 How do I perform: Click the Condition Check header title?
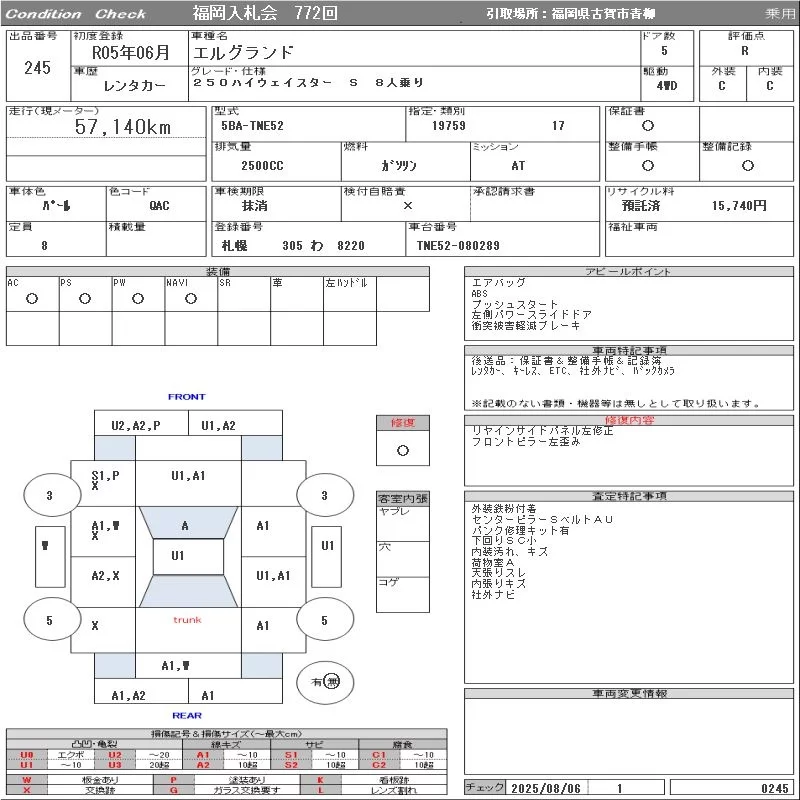click(76, 14)
